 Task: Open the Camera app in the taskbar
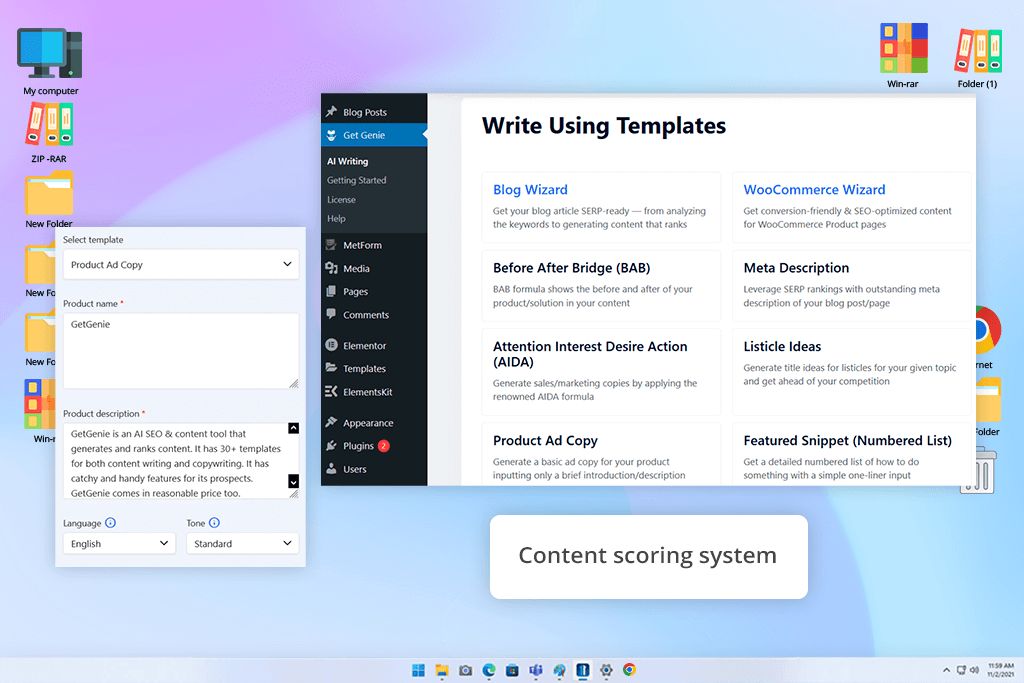(x=466, y=670)
